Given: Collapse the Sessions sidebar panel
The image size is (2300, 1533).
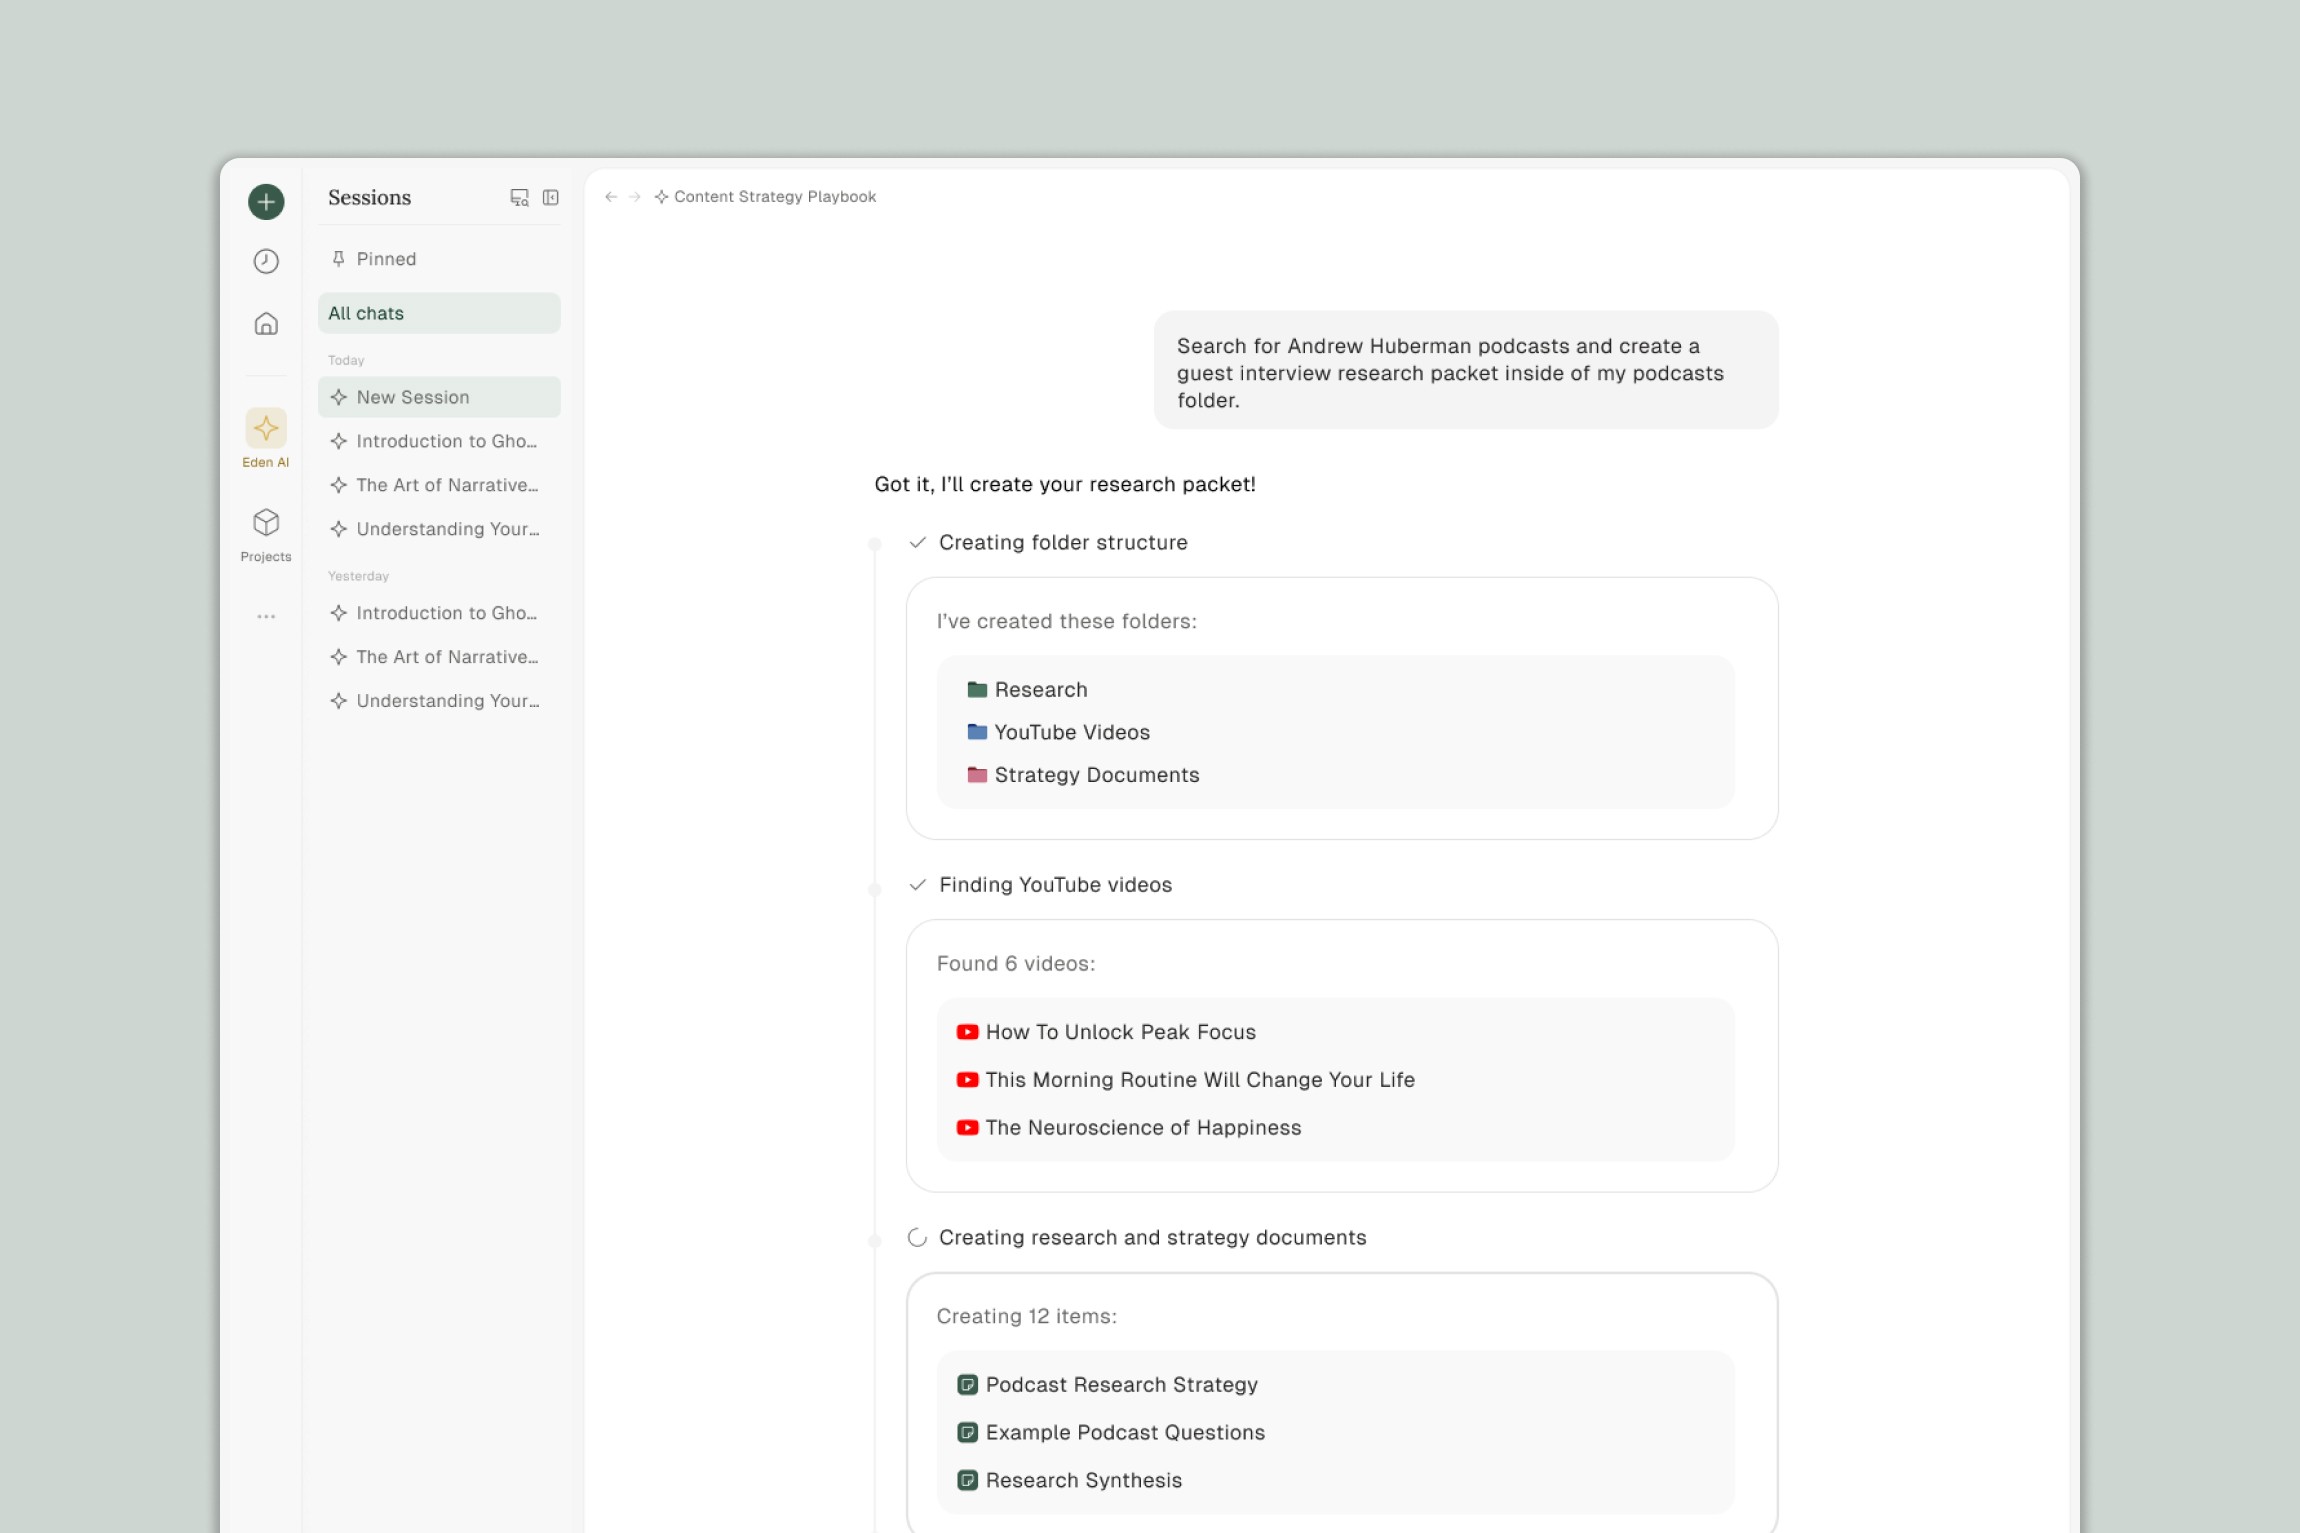Looking at the screenshot, I should click(x=551, y=198).
